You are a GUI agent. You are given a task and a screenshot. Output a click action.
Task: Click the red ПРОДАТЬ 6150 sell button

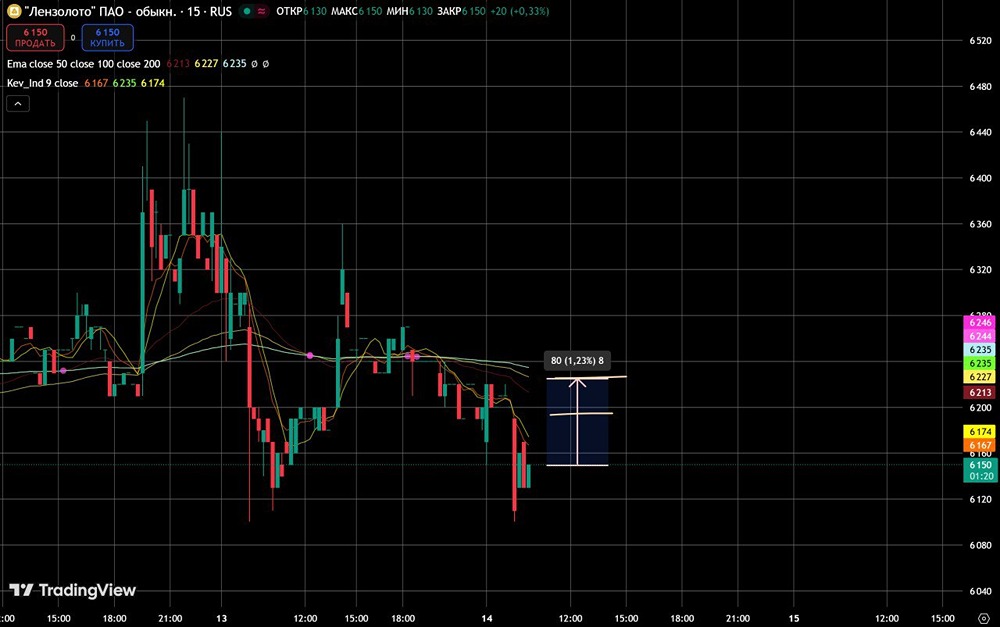(35, 38)
